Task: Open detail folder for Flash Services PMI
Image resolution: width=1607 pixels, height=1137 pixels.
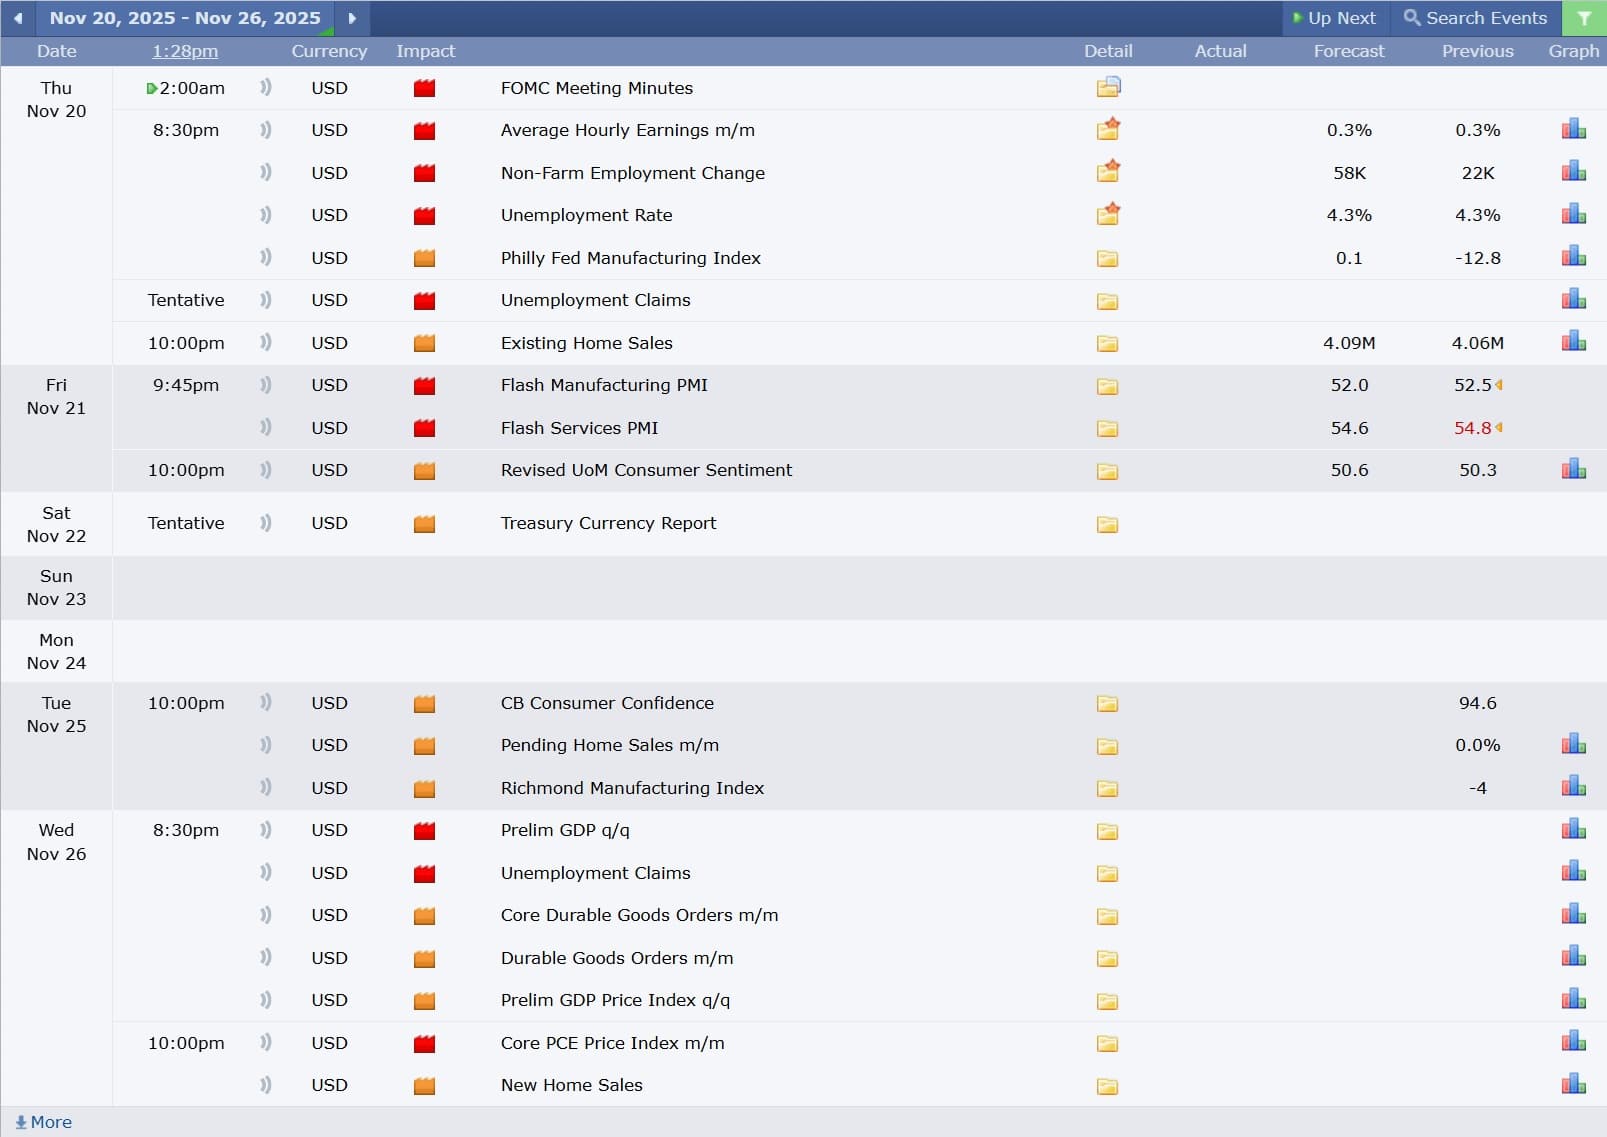Action: pyautogui.click(x=1107, y=428)
